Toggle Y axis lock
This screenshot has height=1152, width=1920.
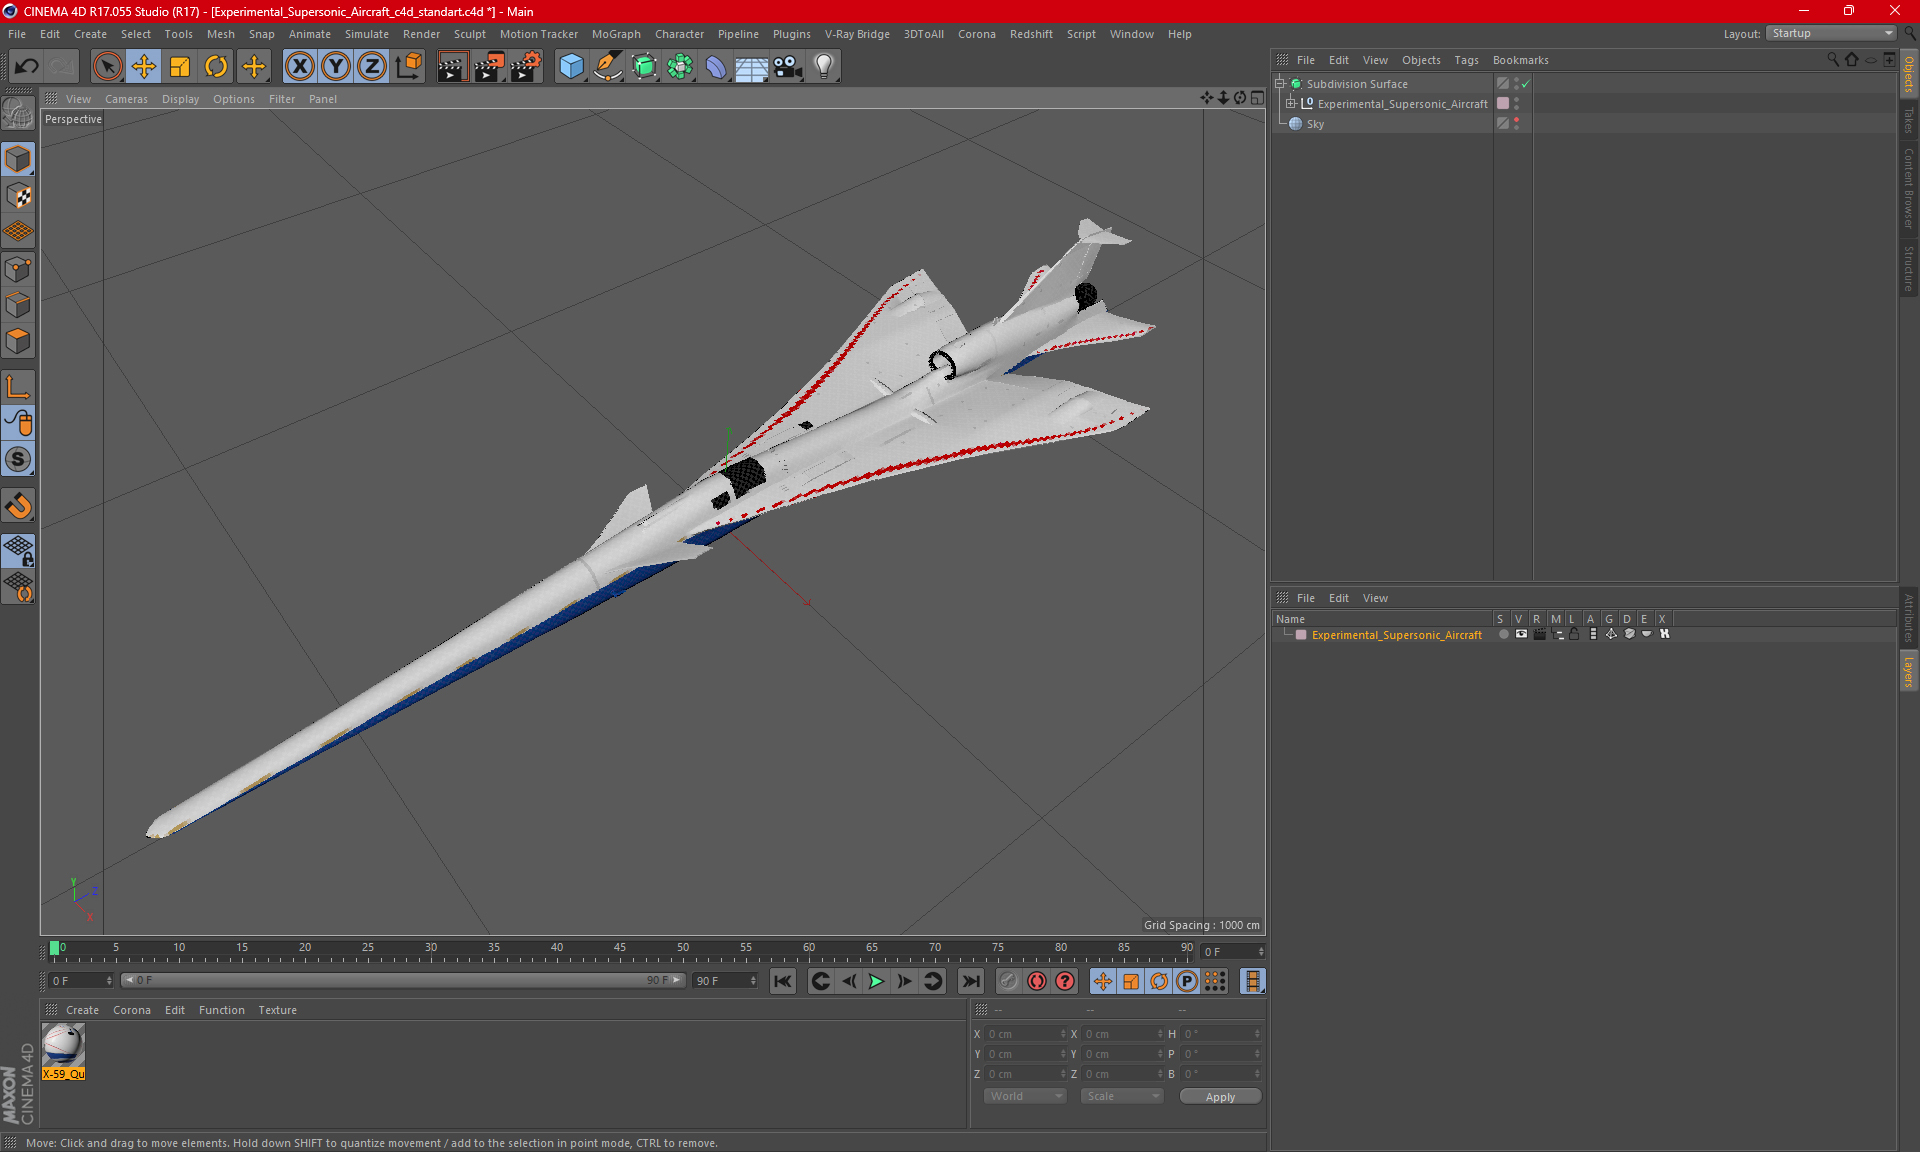[x=336, y=67]
